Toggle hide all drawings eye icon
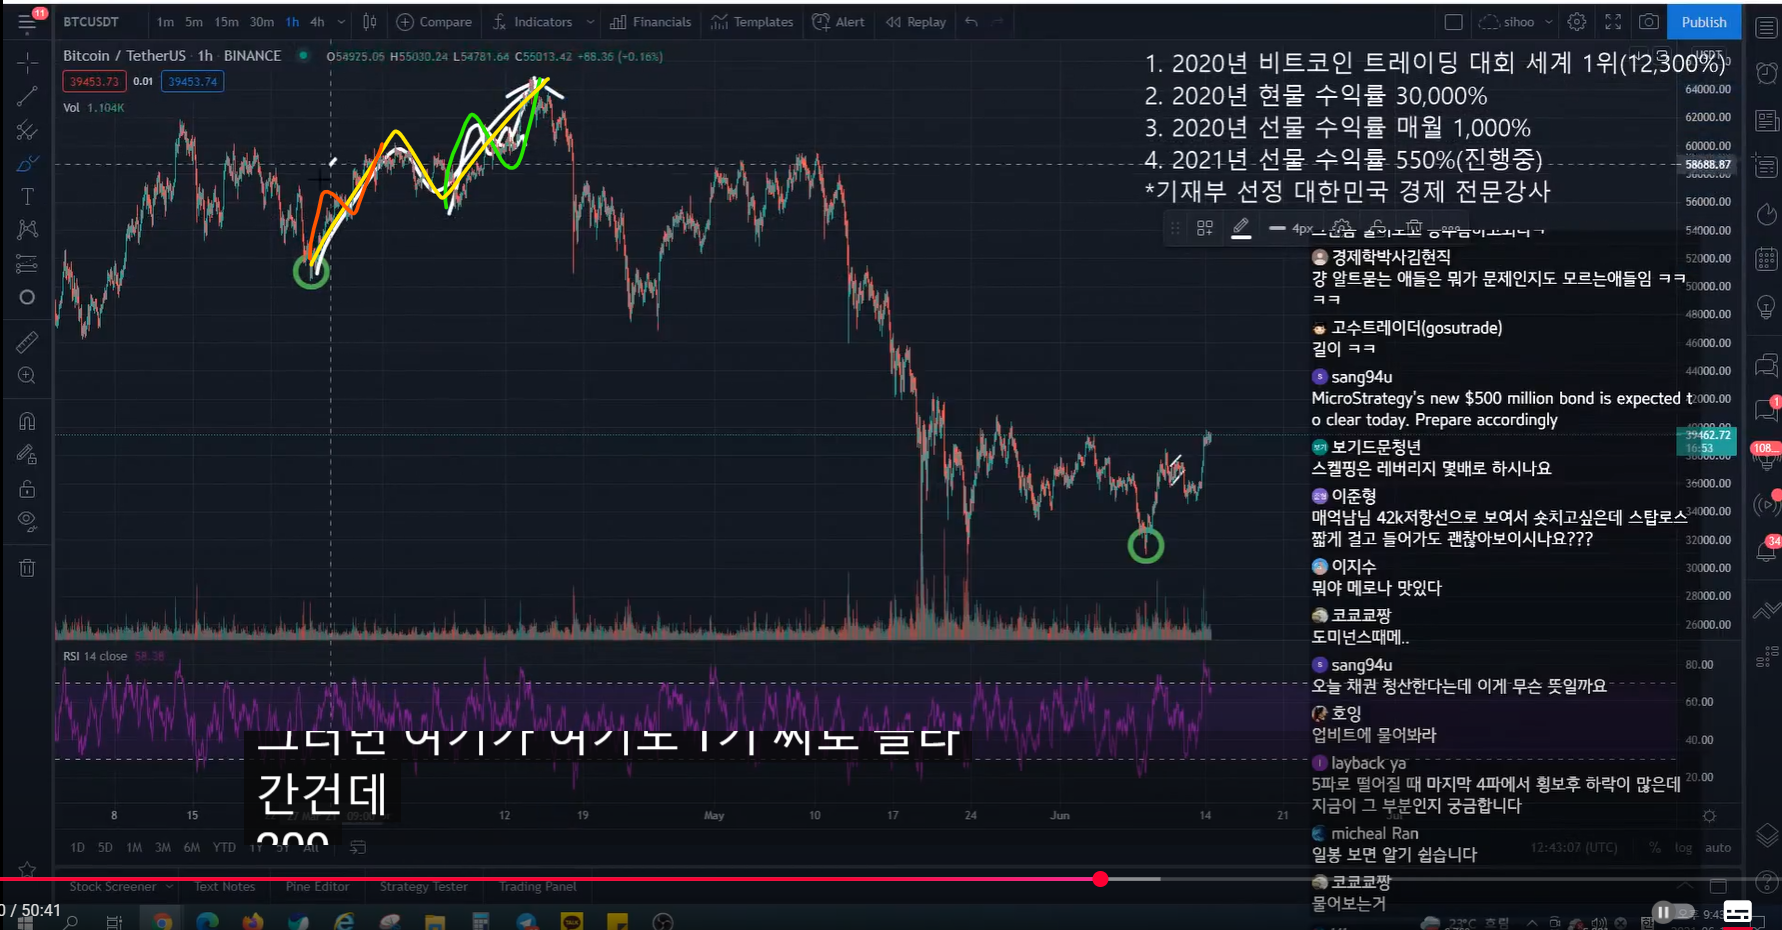The height and width of the screenshot is (930, 1782). coord(27,522)
